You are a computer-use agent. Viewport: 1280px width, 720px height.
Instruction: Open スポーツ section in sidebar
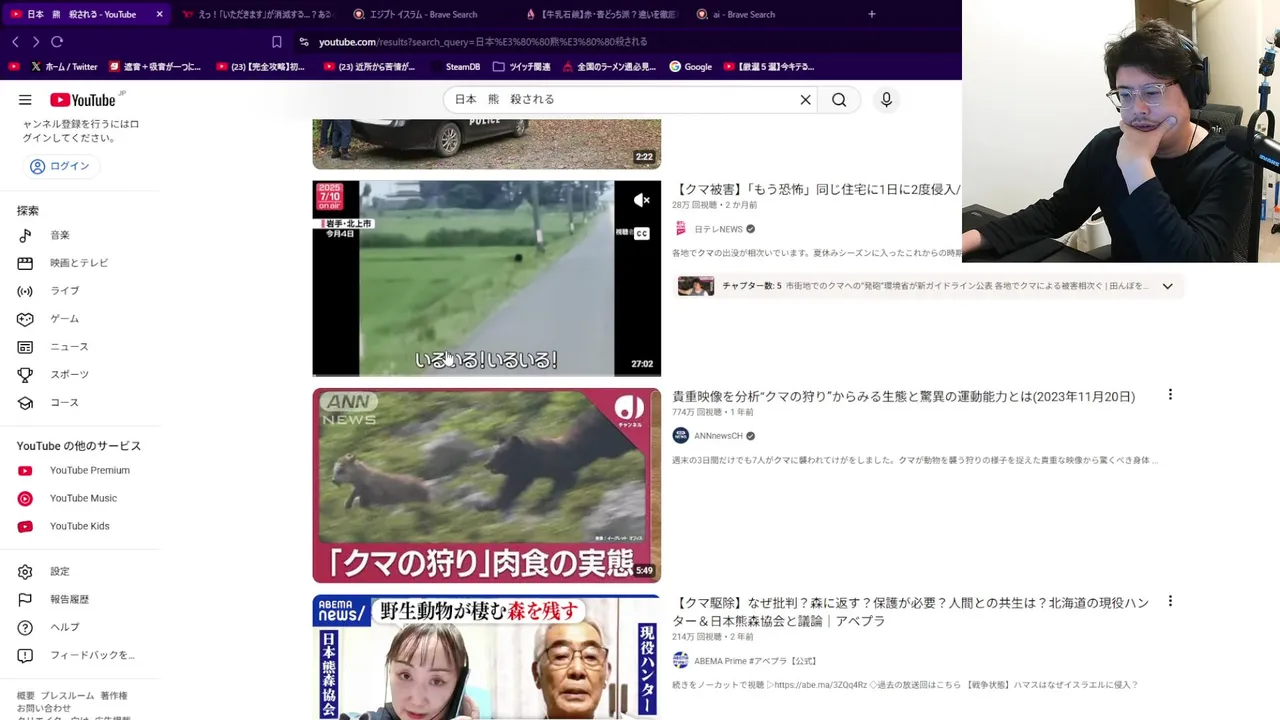coord(80,375)
